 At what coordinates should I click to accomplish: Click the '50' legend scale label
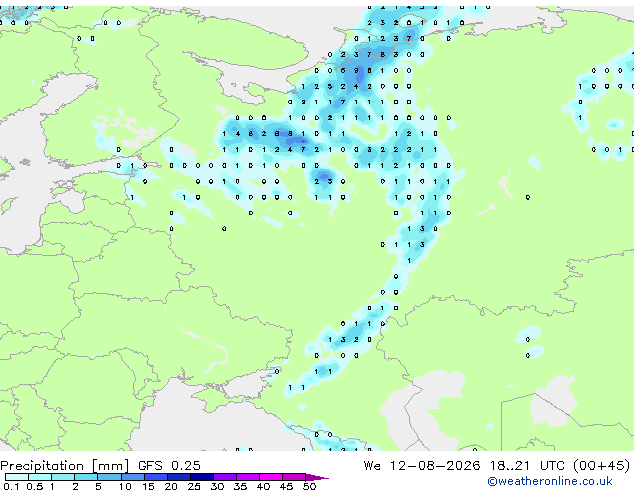click(309, 486)
